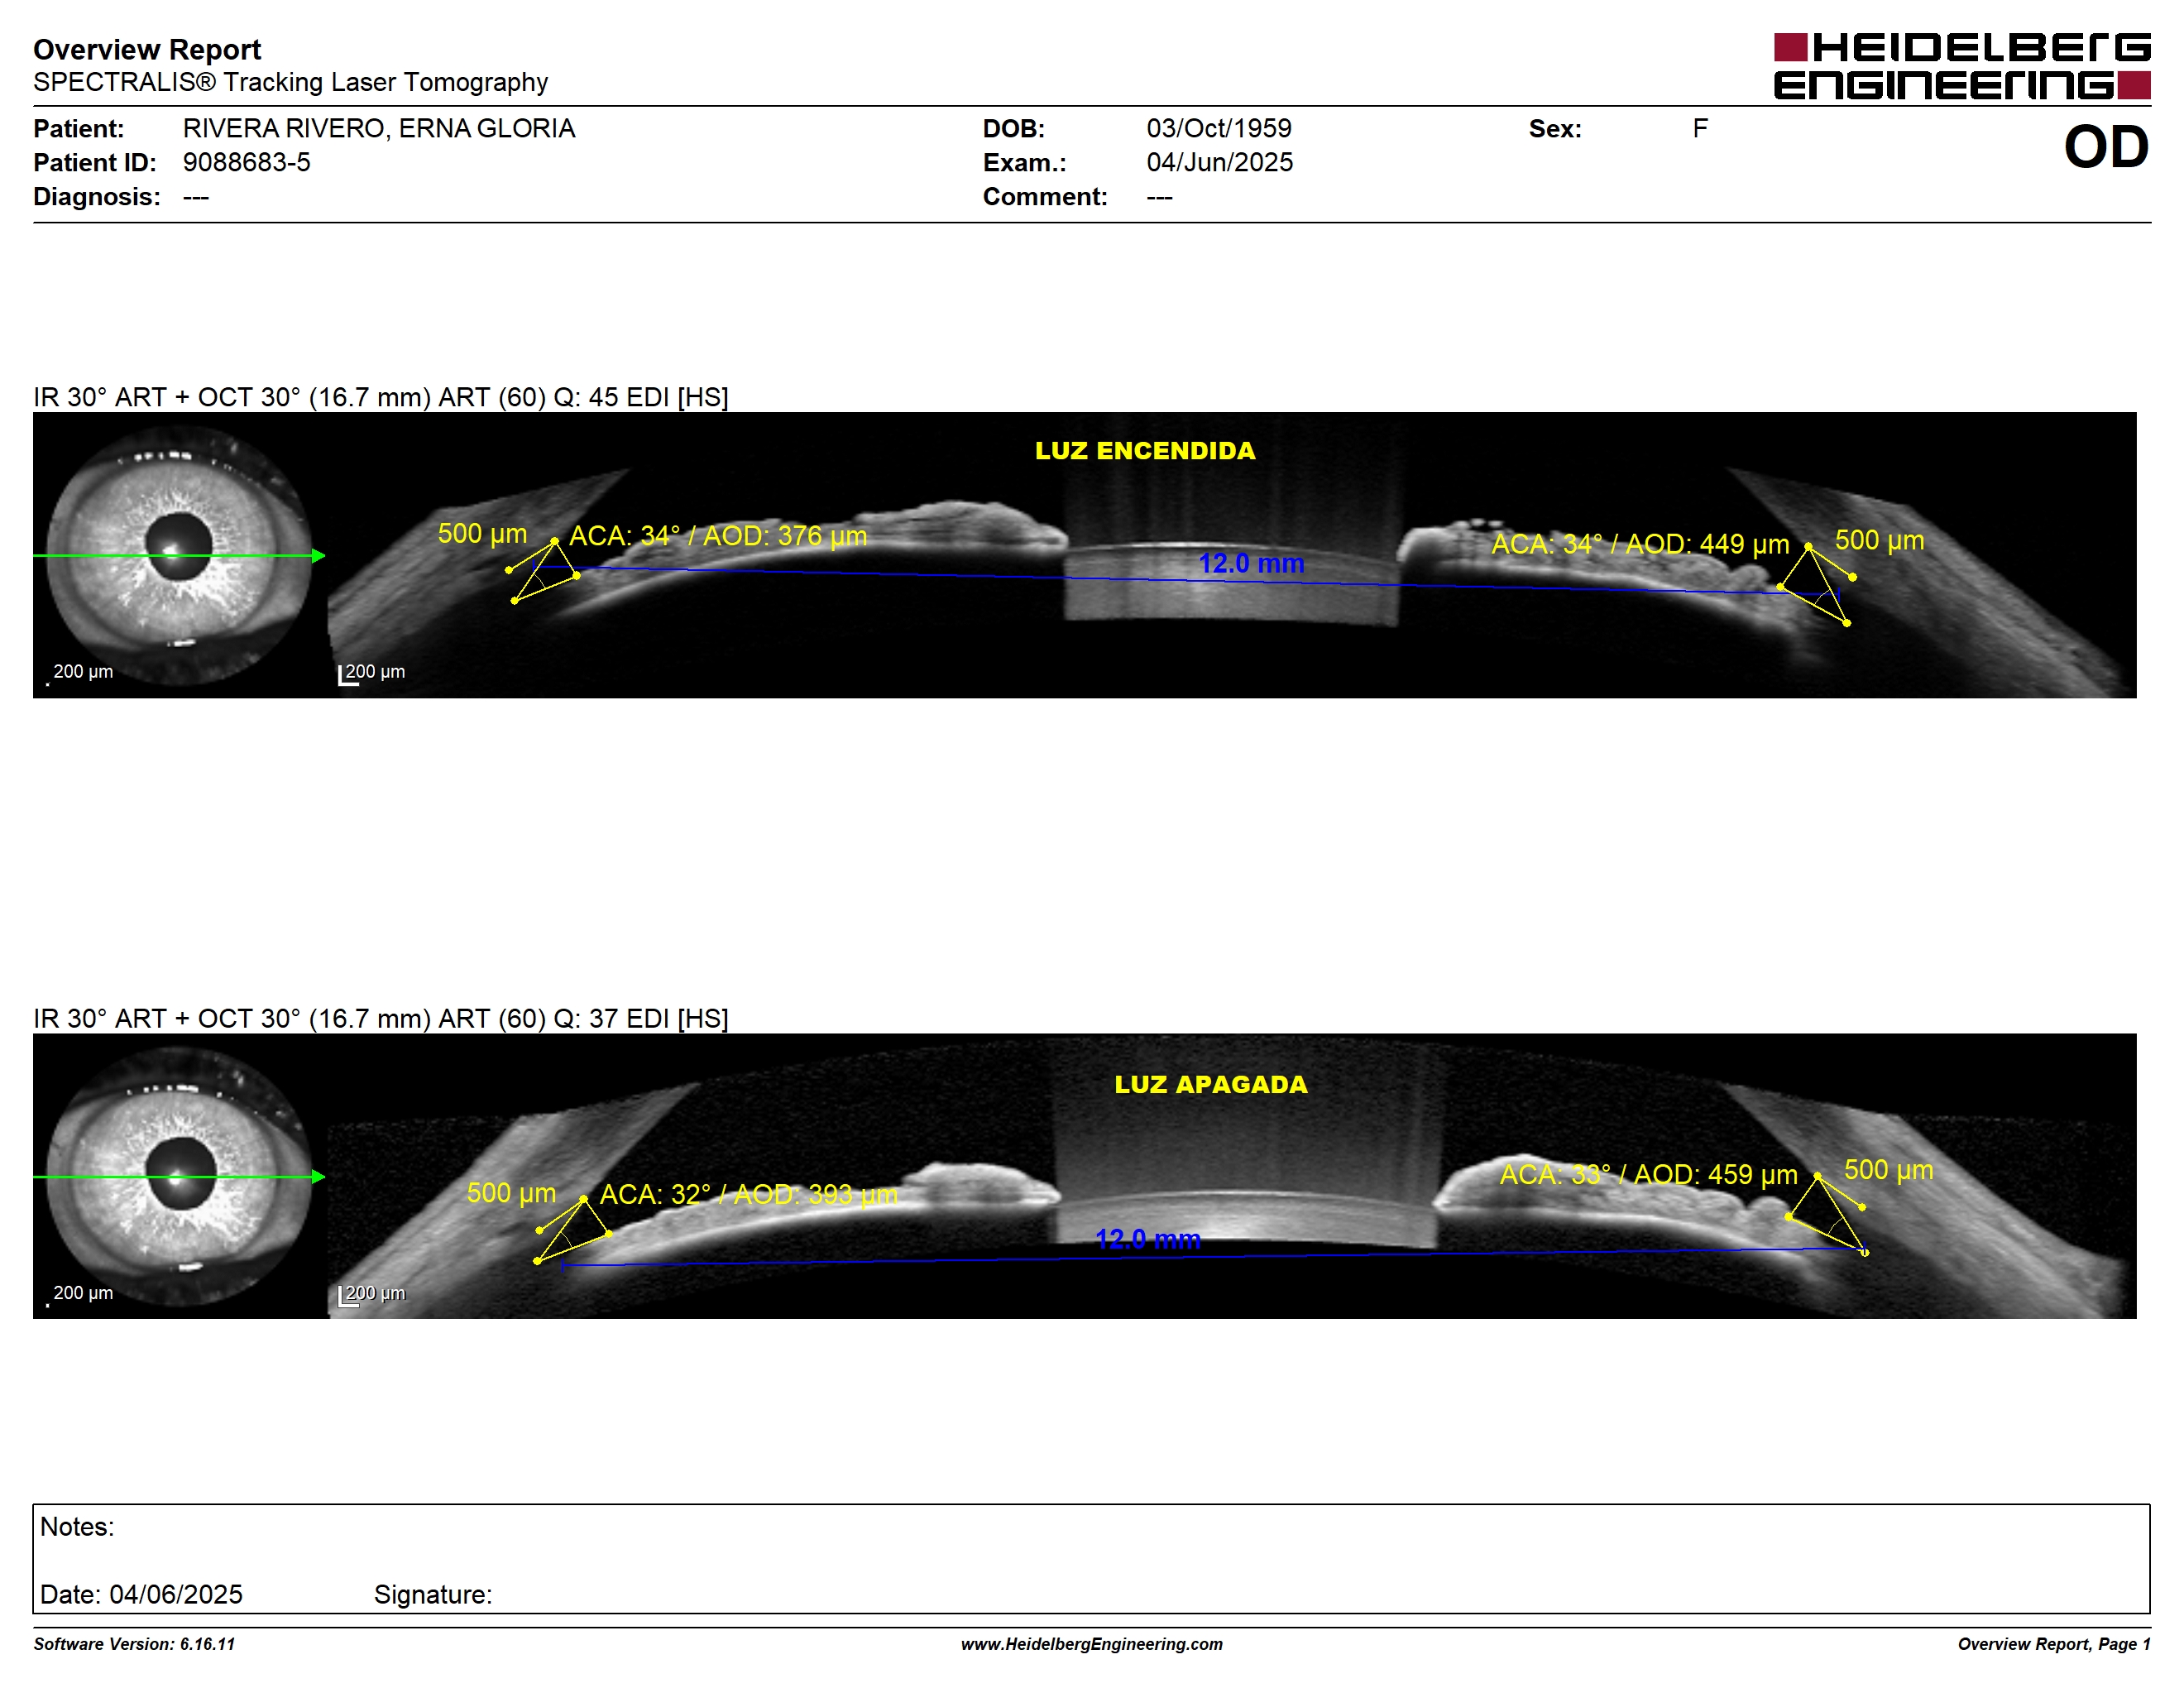Click the 'Diagnosis:' label
The height and width of the screenshot is (1688, 2184).
pyautogui.click(x=97, y=197)
